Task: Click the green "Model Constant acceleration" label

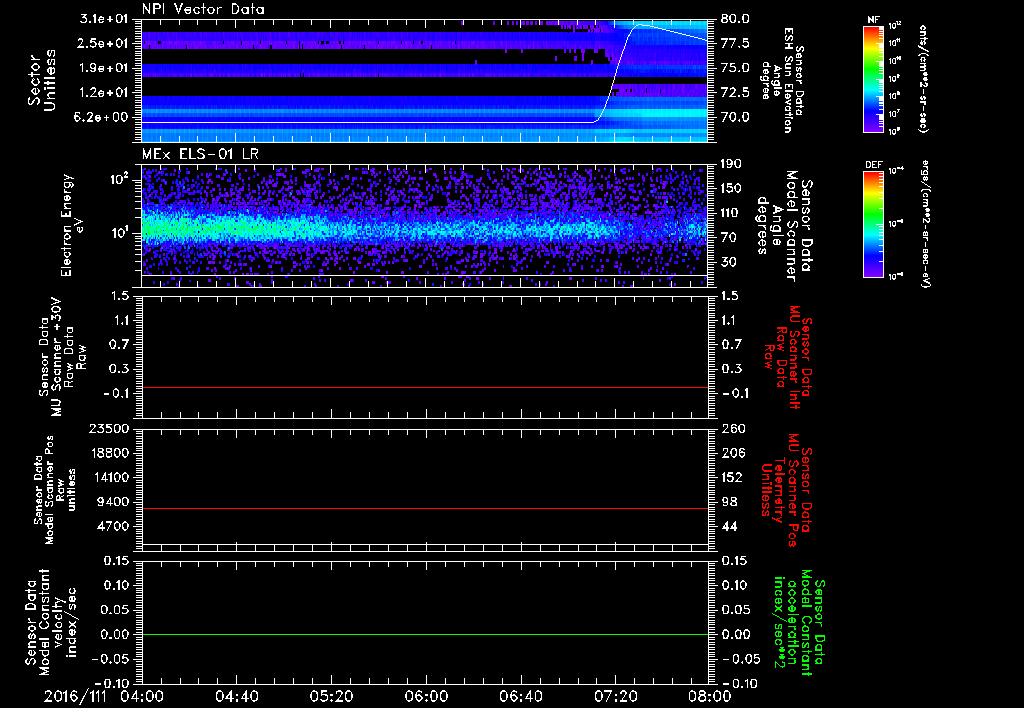Action: (x=799, y=622)
